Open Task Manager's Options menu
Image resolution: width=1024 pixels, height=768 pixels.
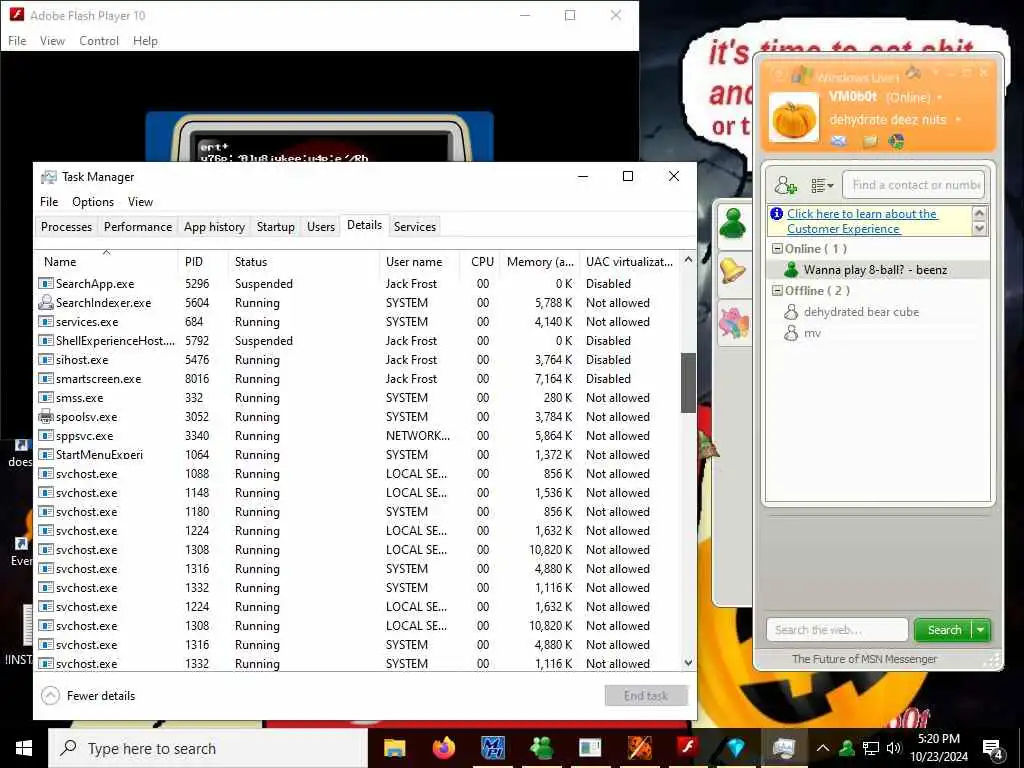pyautogui.click(x=93, y=202)
